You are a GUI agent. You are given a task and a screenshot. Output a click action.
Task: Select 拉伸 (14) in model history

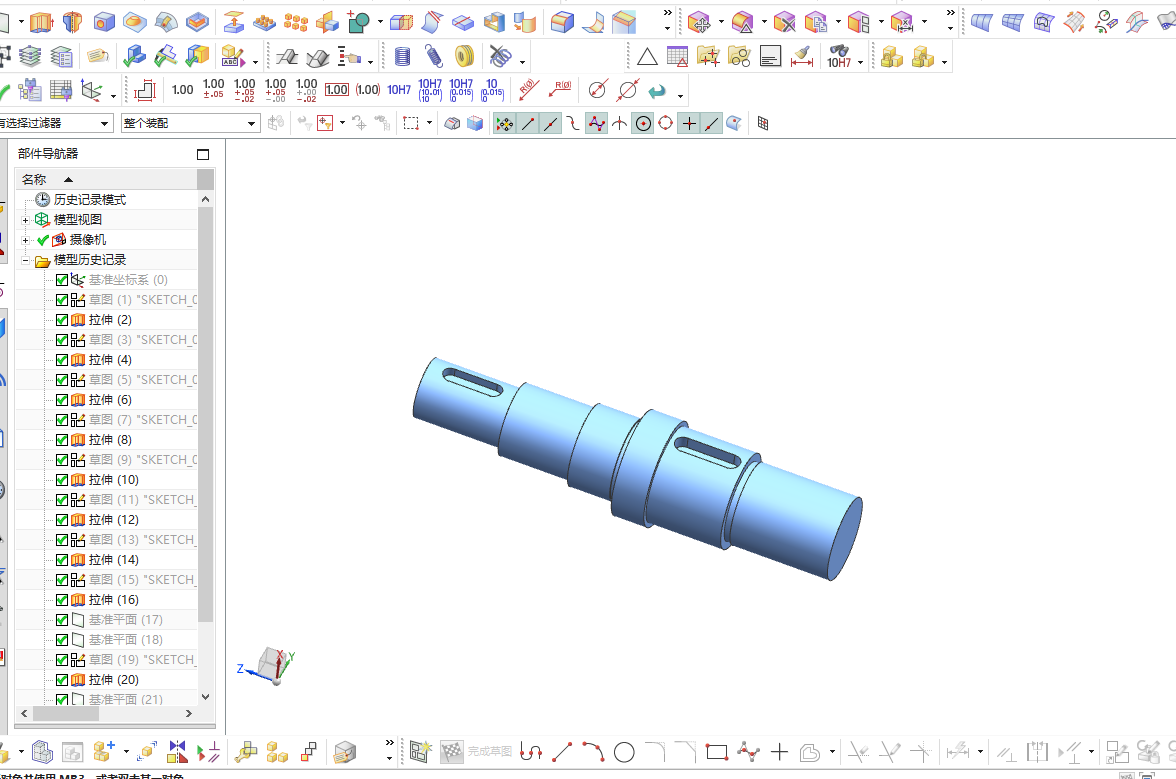tap(113, 560)
